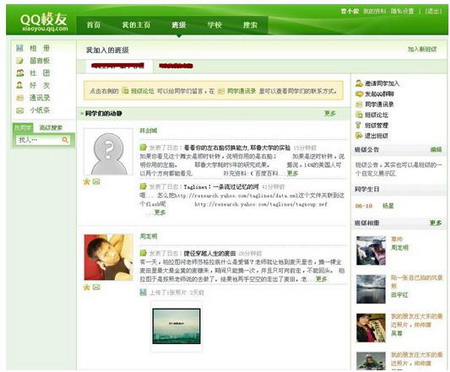Collapse the 同学们的动态 section arrow
The height and width of the screenshot is (372, 450).
(82, 114)
